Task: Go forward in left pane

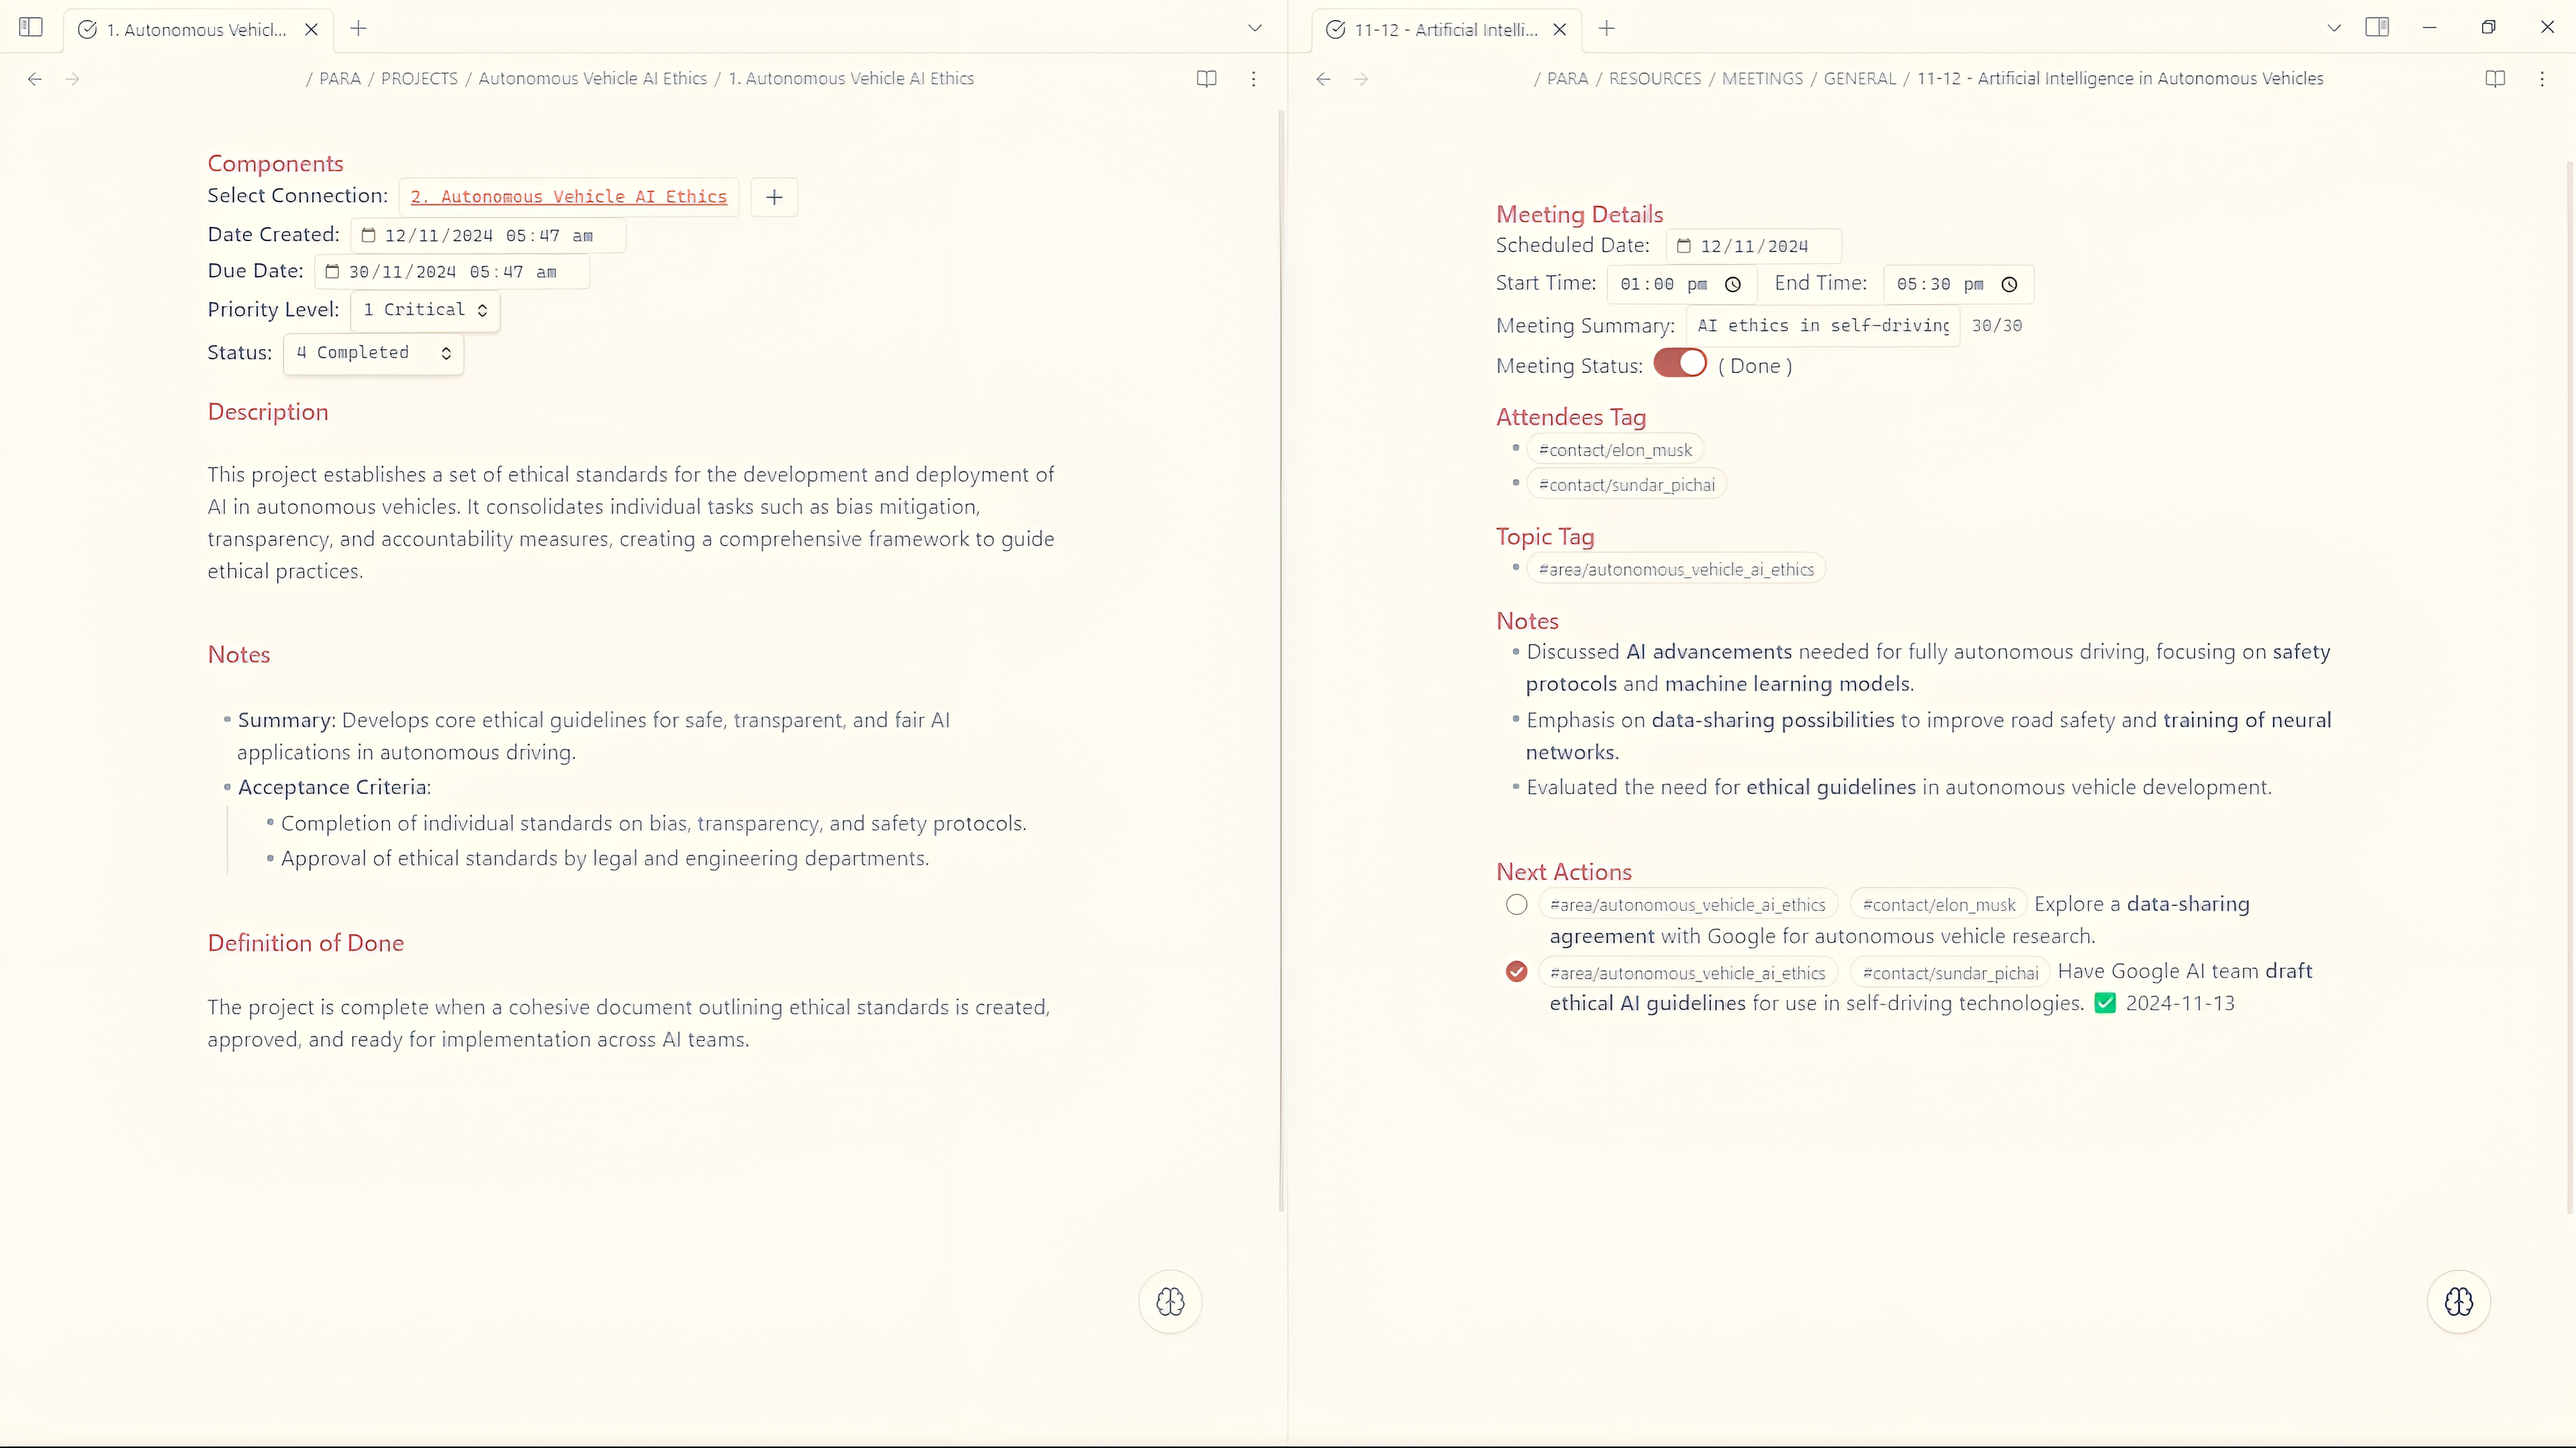Action: point(72,78)
